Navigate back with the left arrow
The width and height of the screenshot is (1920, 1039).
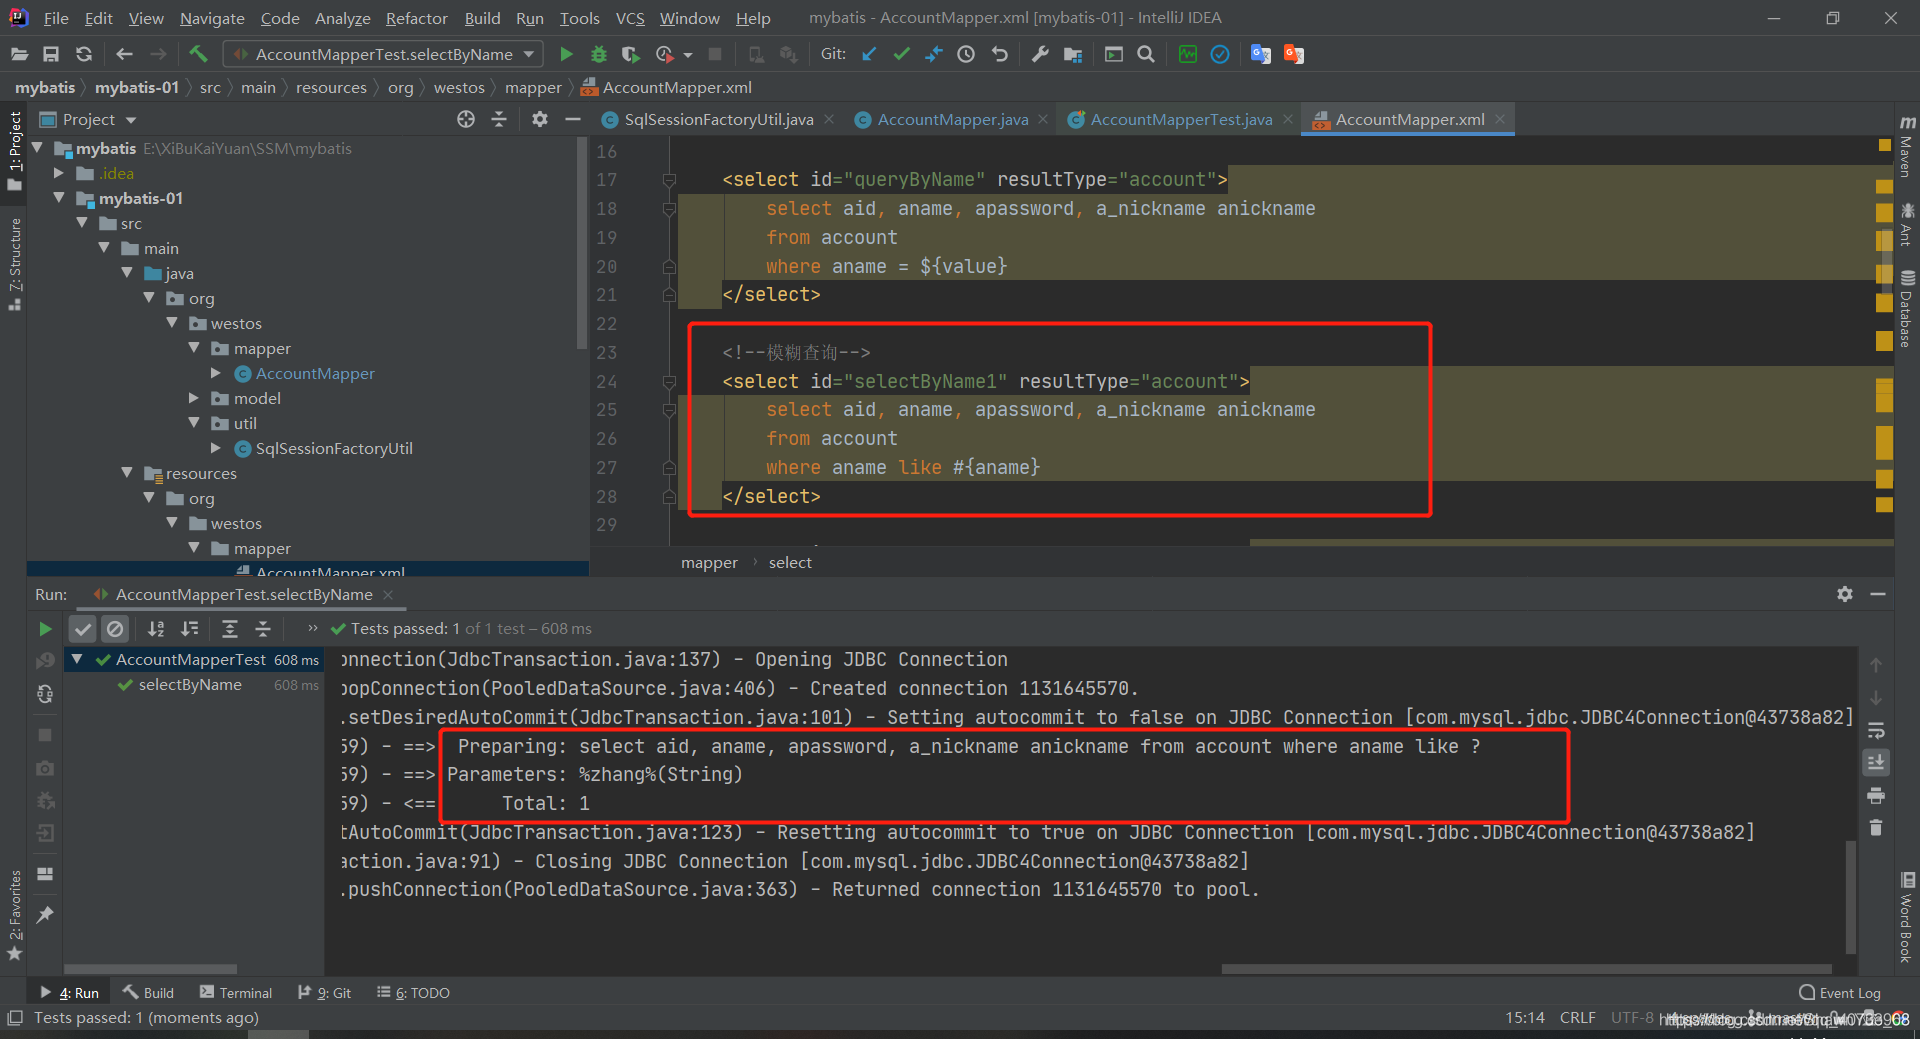(124, 54)
